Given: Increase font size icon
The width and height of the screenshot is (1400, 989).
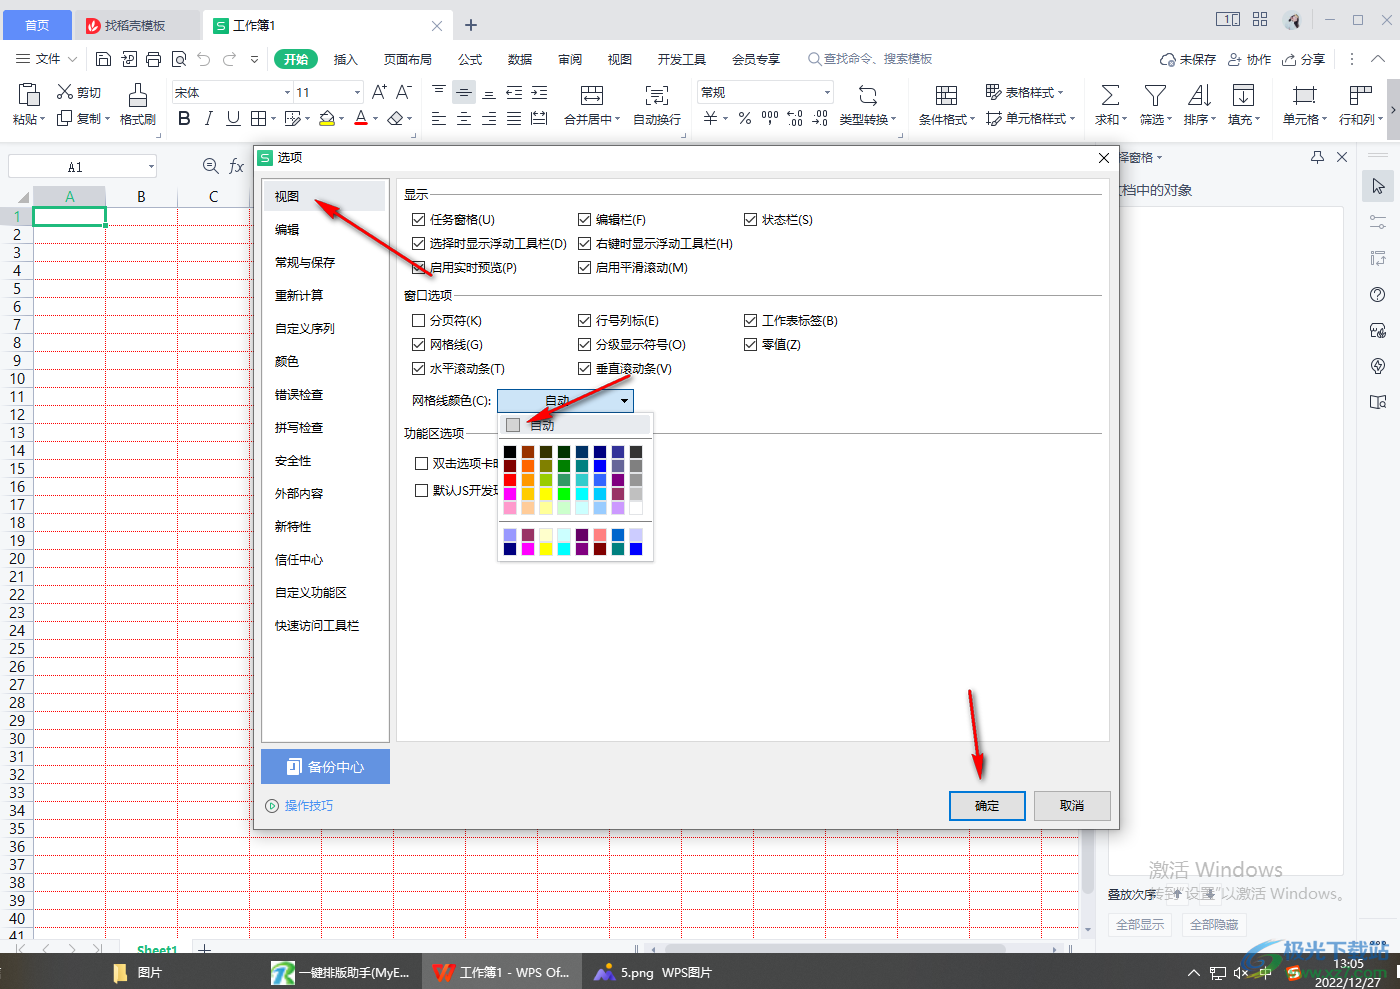Looking at the screenshot, I should coord(379,92).
